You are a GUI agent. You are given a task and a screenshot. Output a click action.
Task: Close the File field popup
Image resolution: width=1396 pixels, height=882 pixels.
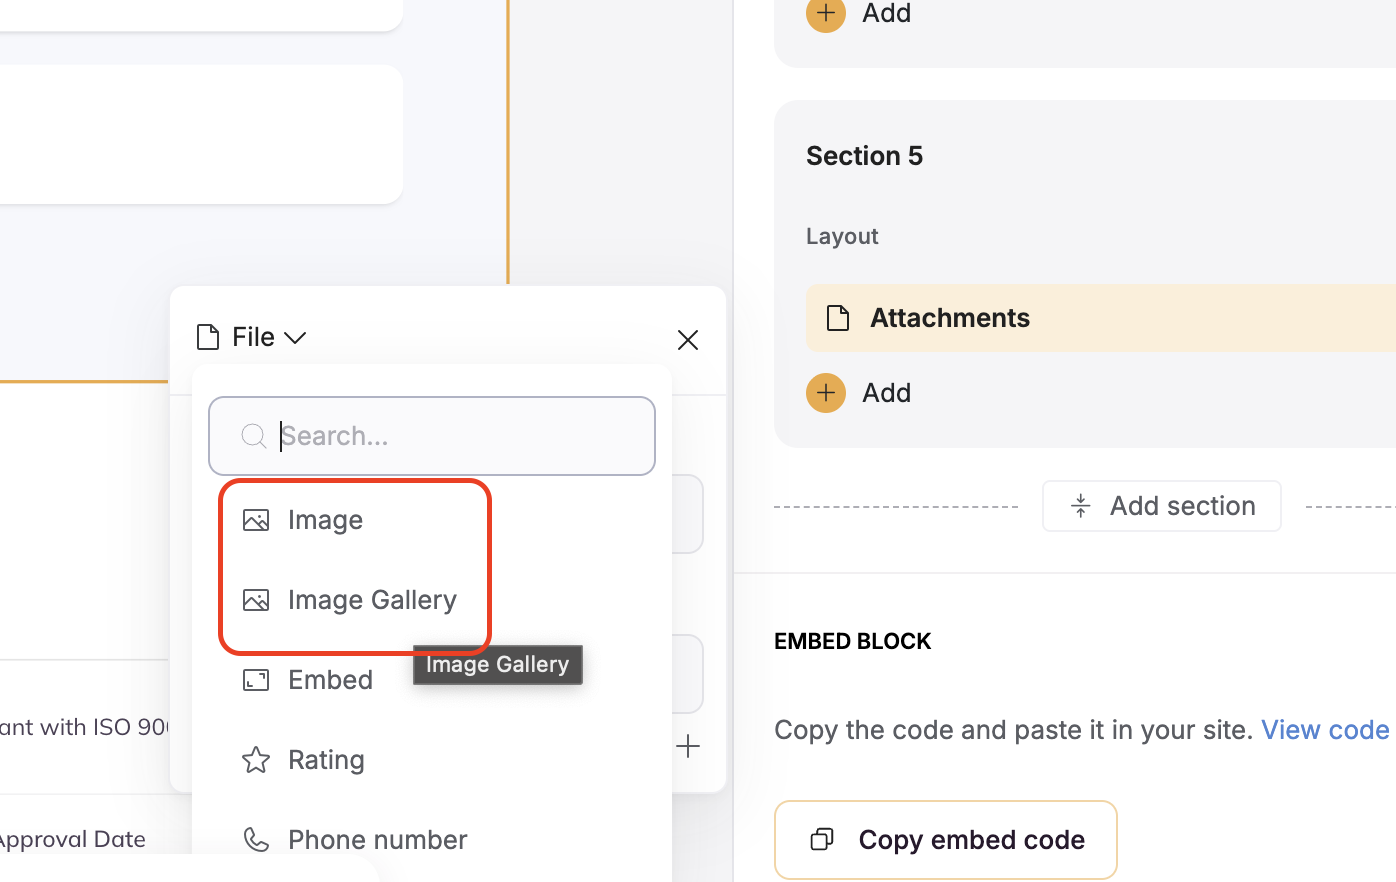[x=688, y=340]
